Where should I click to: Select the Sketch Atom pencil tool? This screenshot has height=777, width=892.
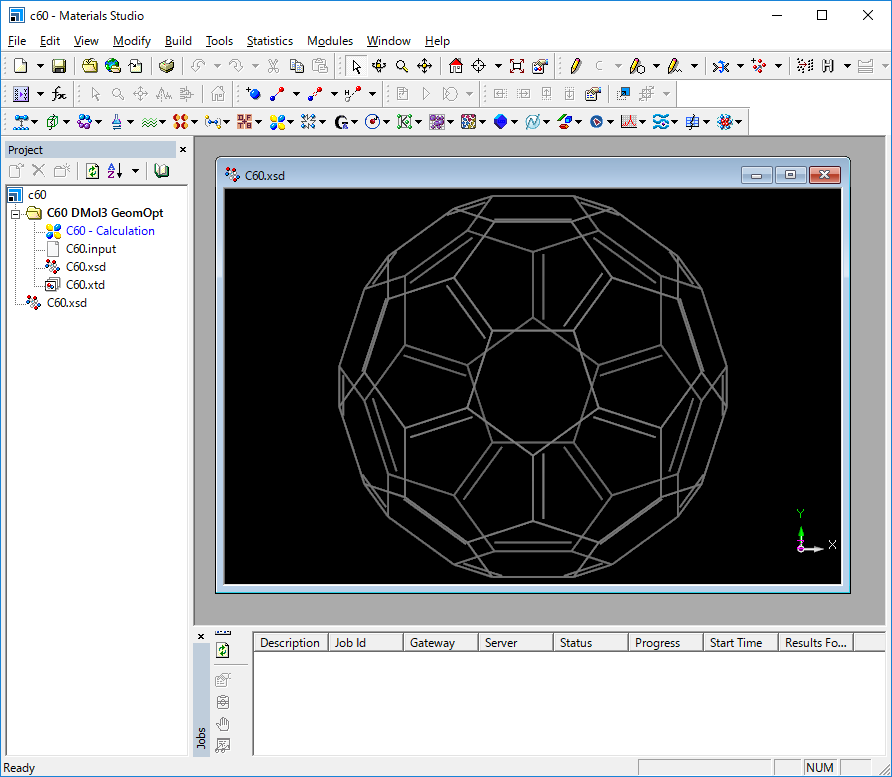click(575, 66)
